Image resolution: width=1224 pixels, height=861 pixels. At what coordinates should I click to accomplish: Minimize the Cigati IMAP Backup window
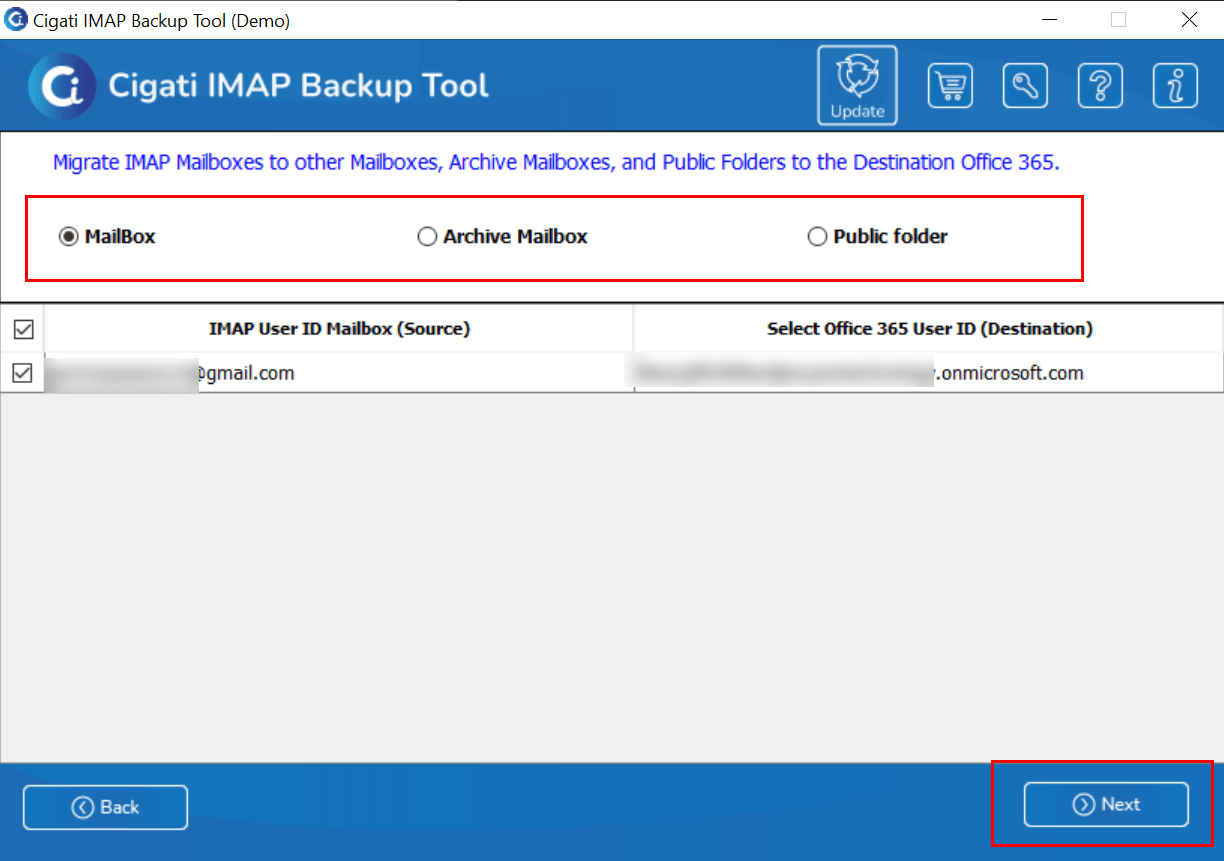point(1050,19)
